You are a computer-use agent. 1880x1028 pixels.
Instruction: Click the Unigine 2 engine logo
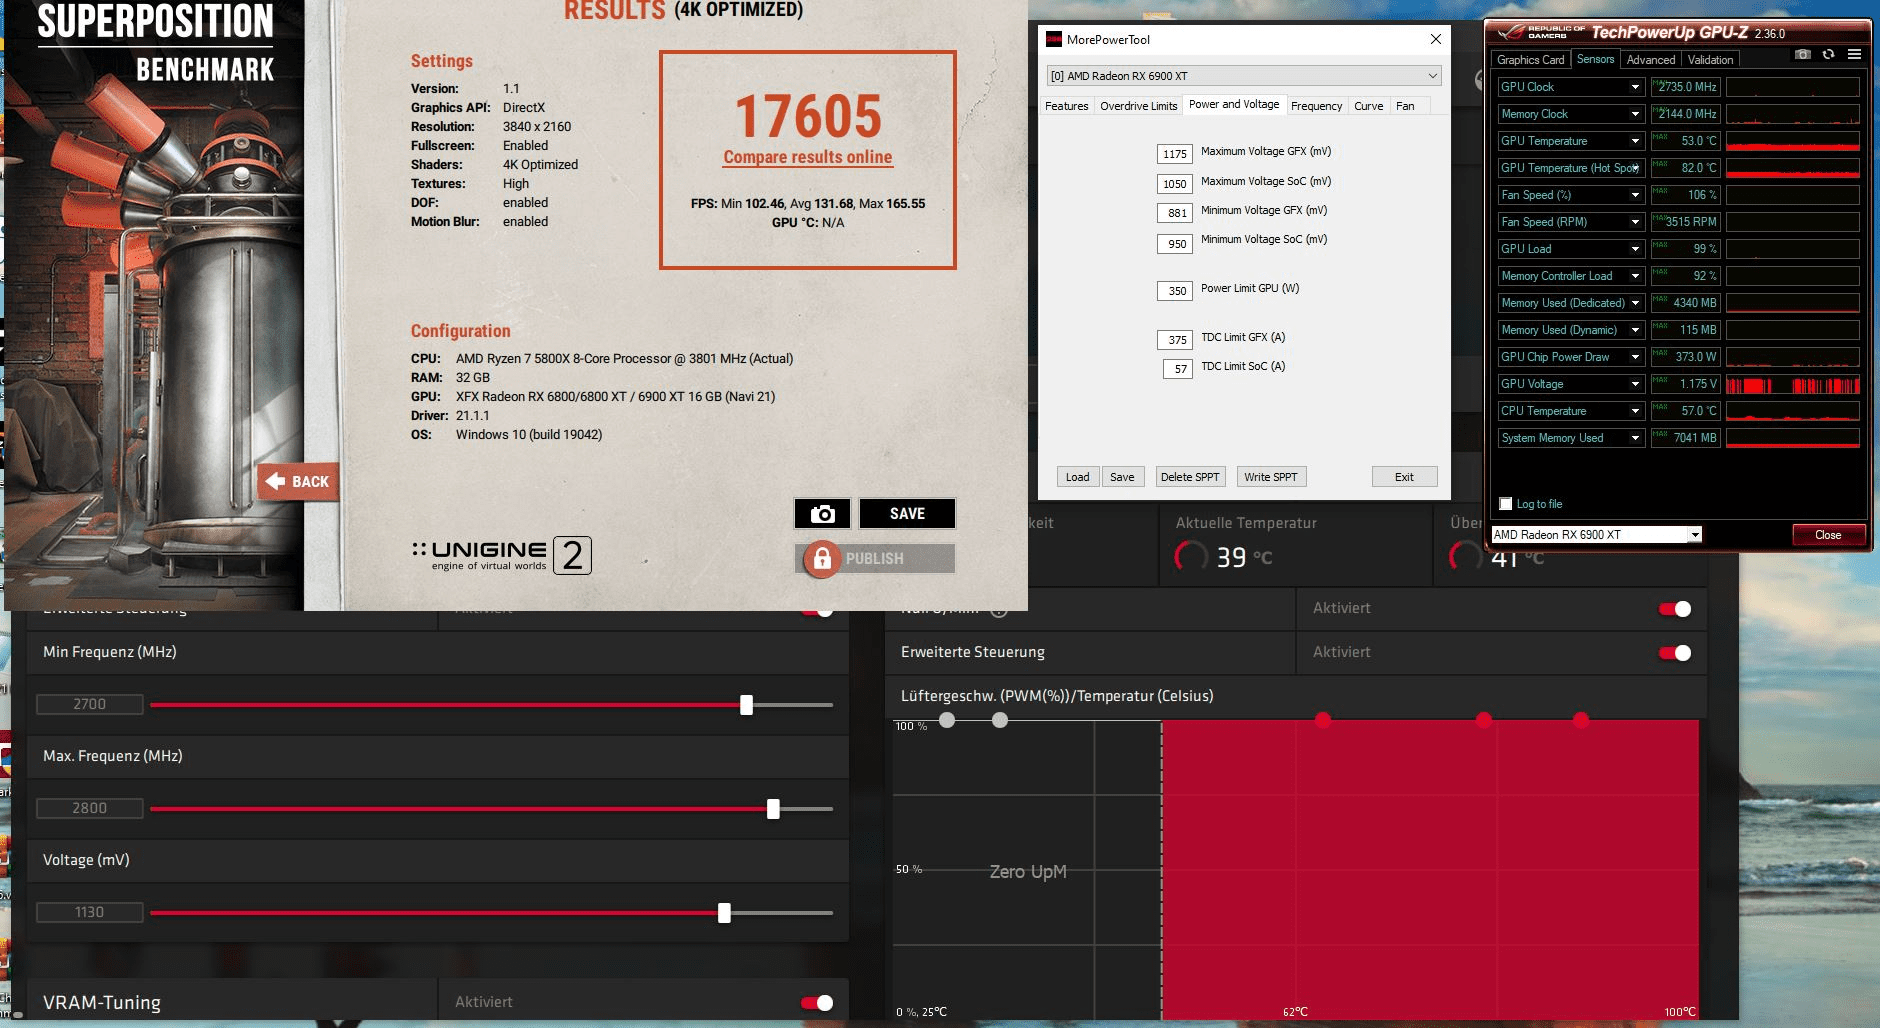point(502,555)
